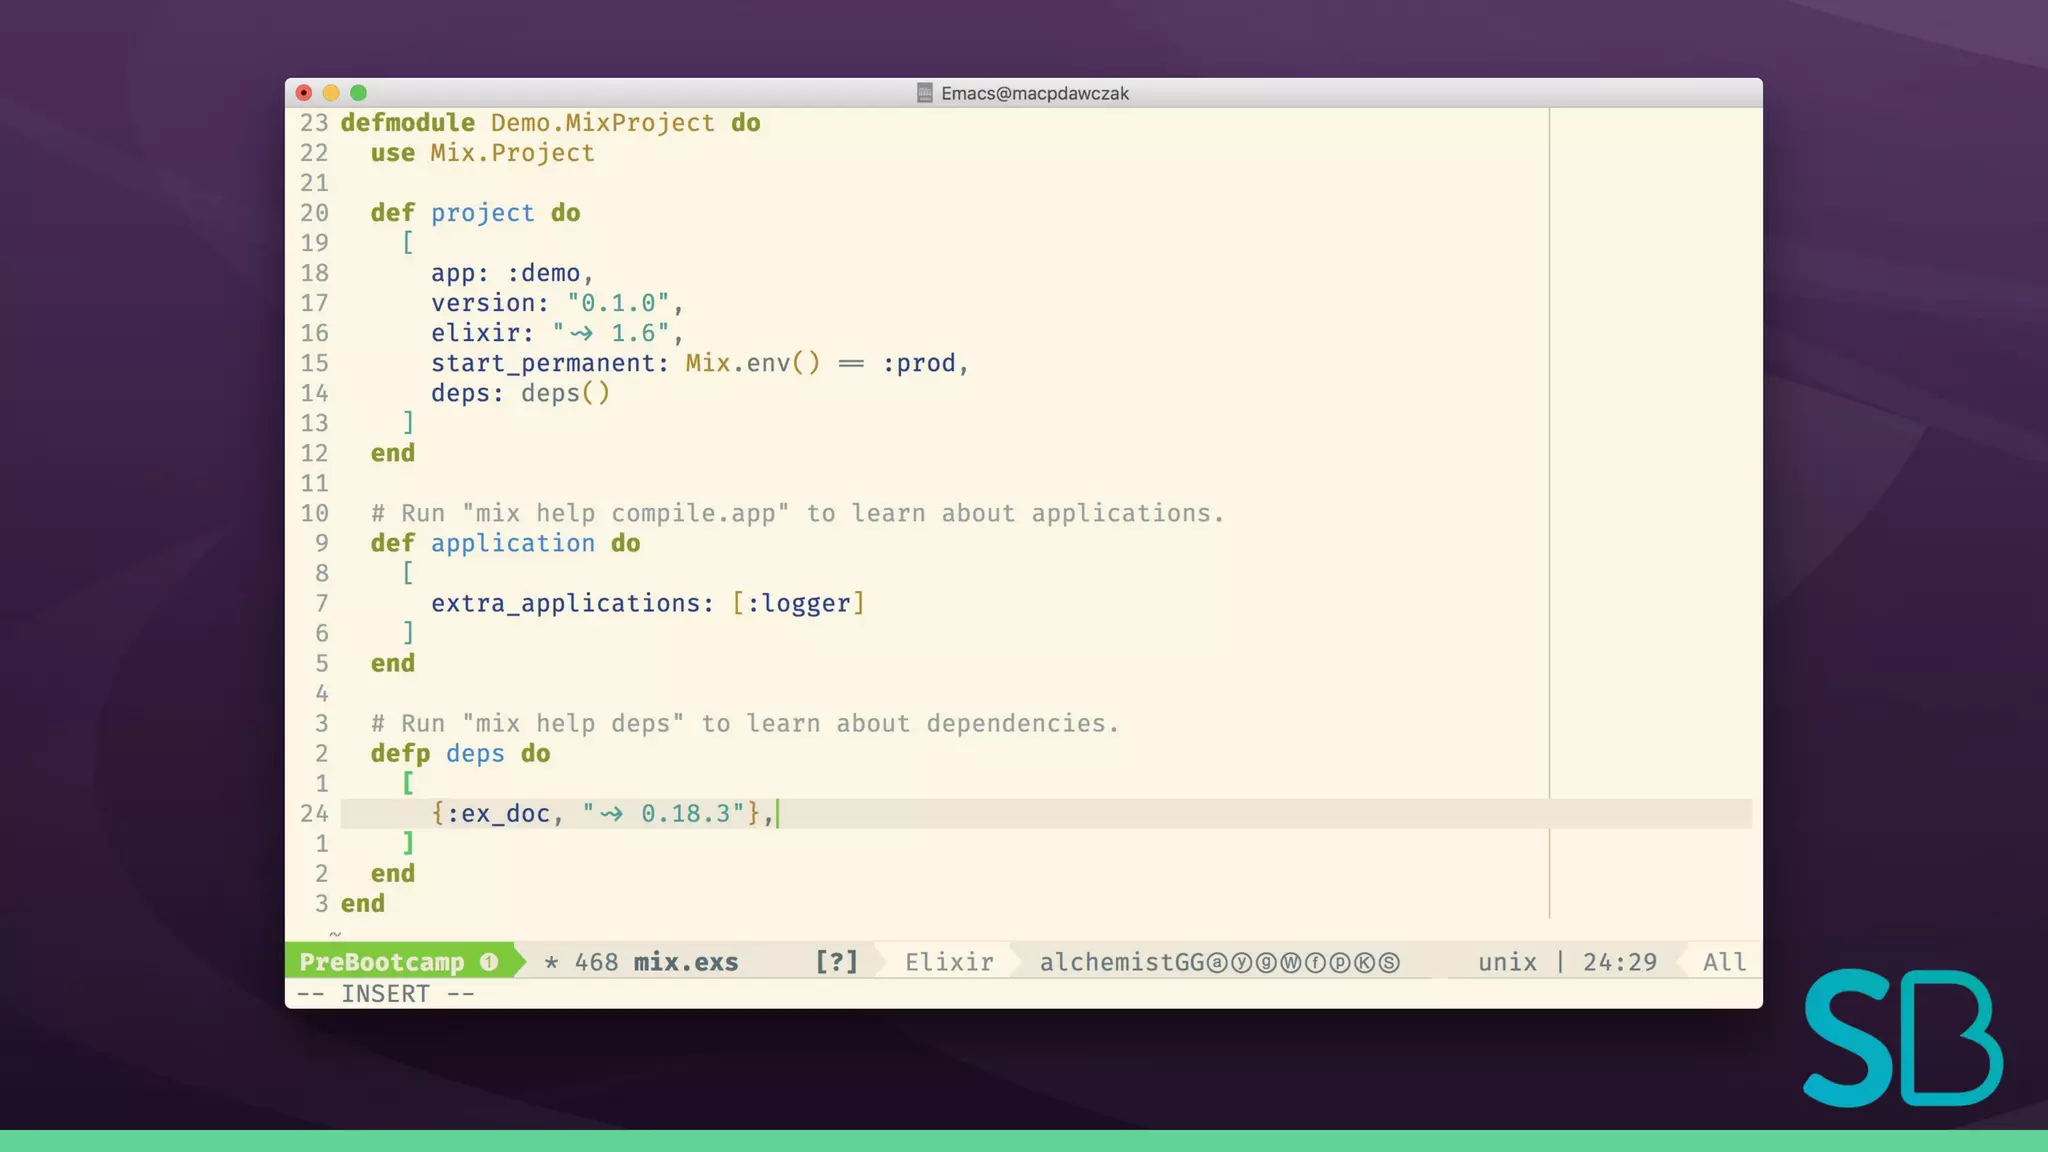Click the PreBootcamp perspective segment
This screenshot has height=1152, width=2048.
coord(382,962)
